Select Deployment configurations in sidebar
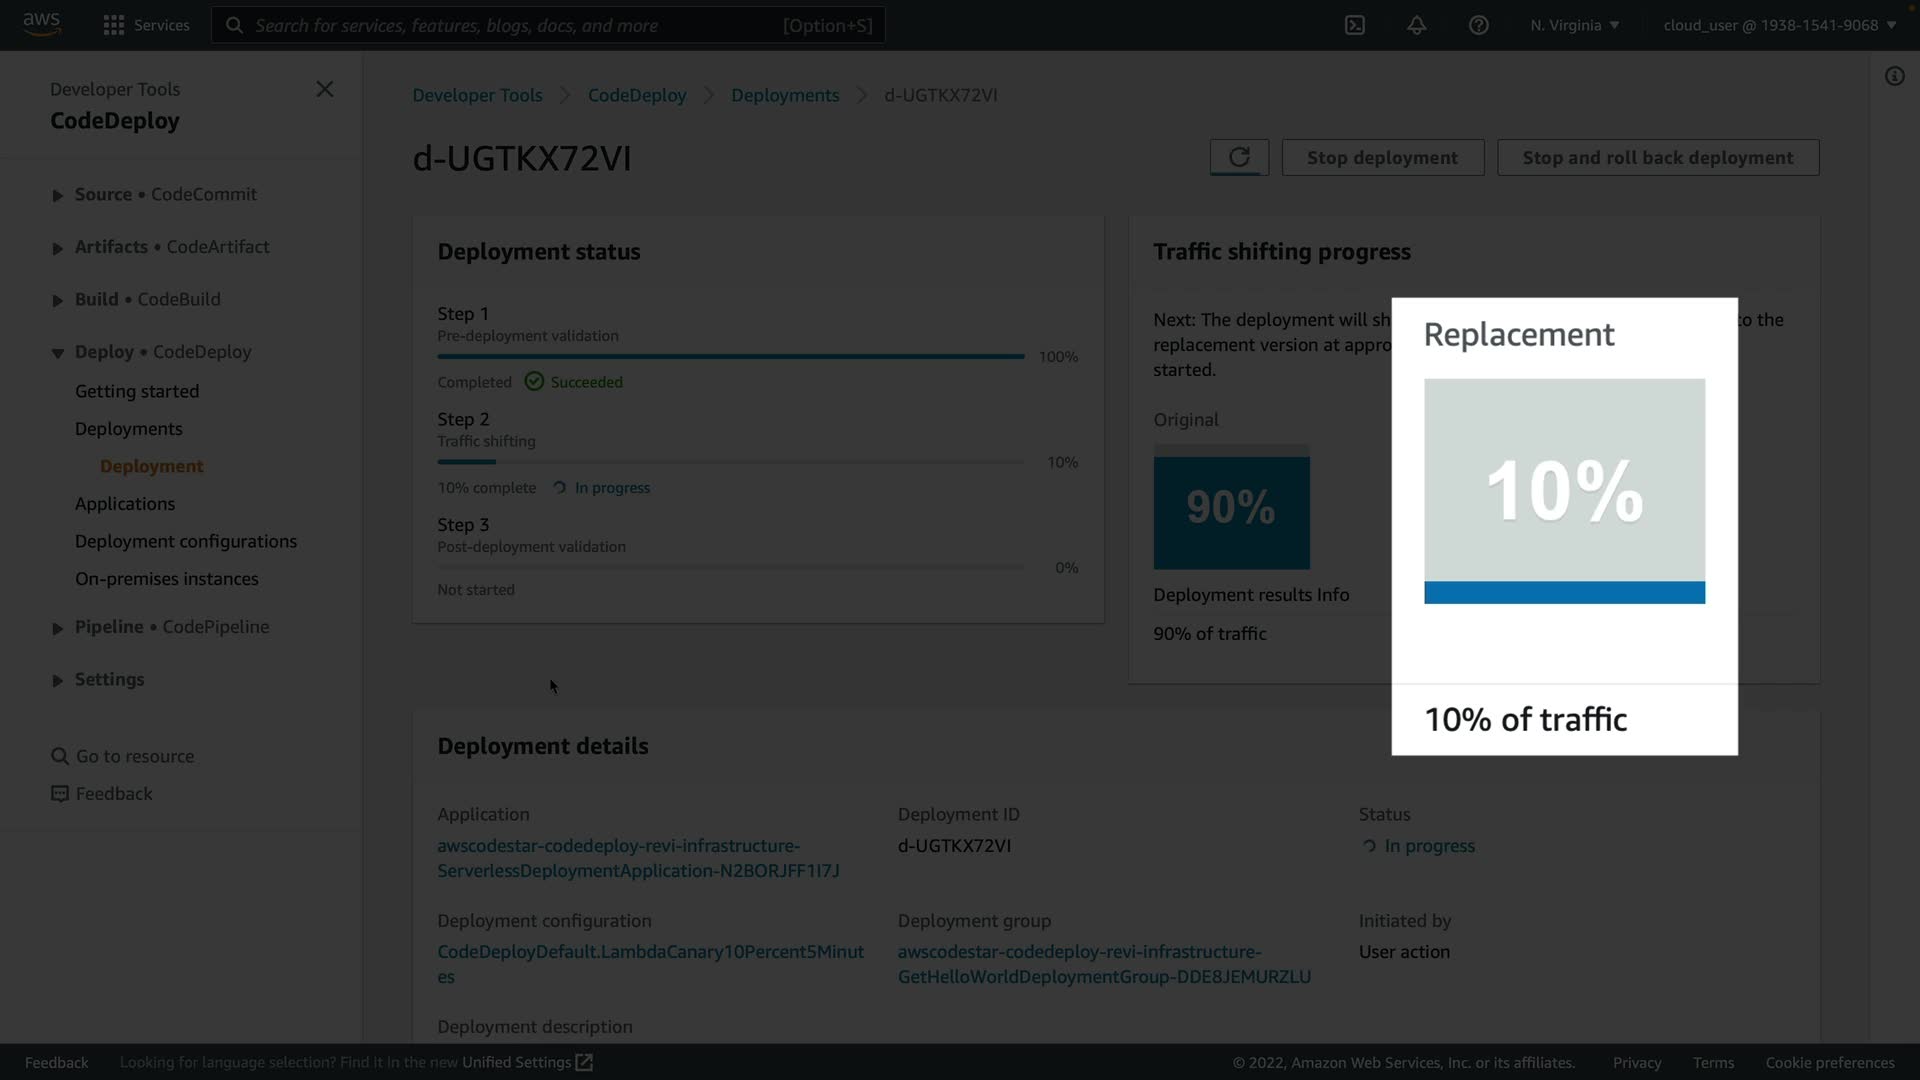1920x1080 pixels. 186,541
